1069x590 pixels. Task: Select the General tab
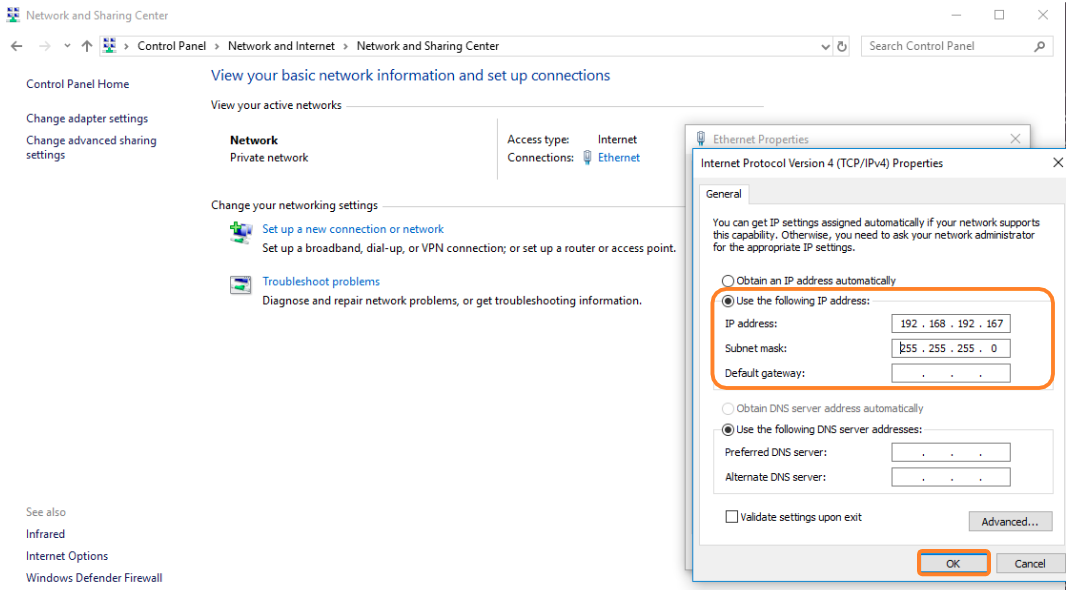[x=723, y=194]
